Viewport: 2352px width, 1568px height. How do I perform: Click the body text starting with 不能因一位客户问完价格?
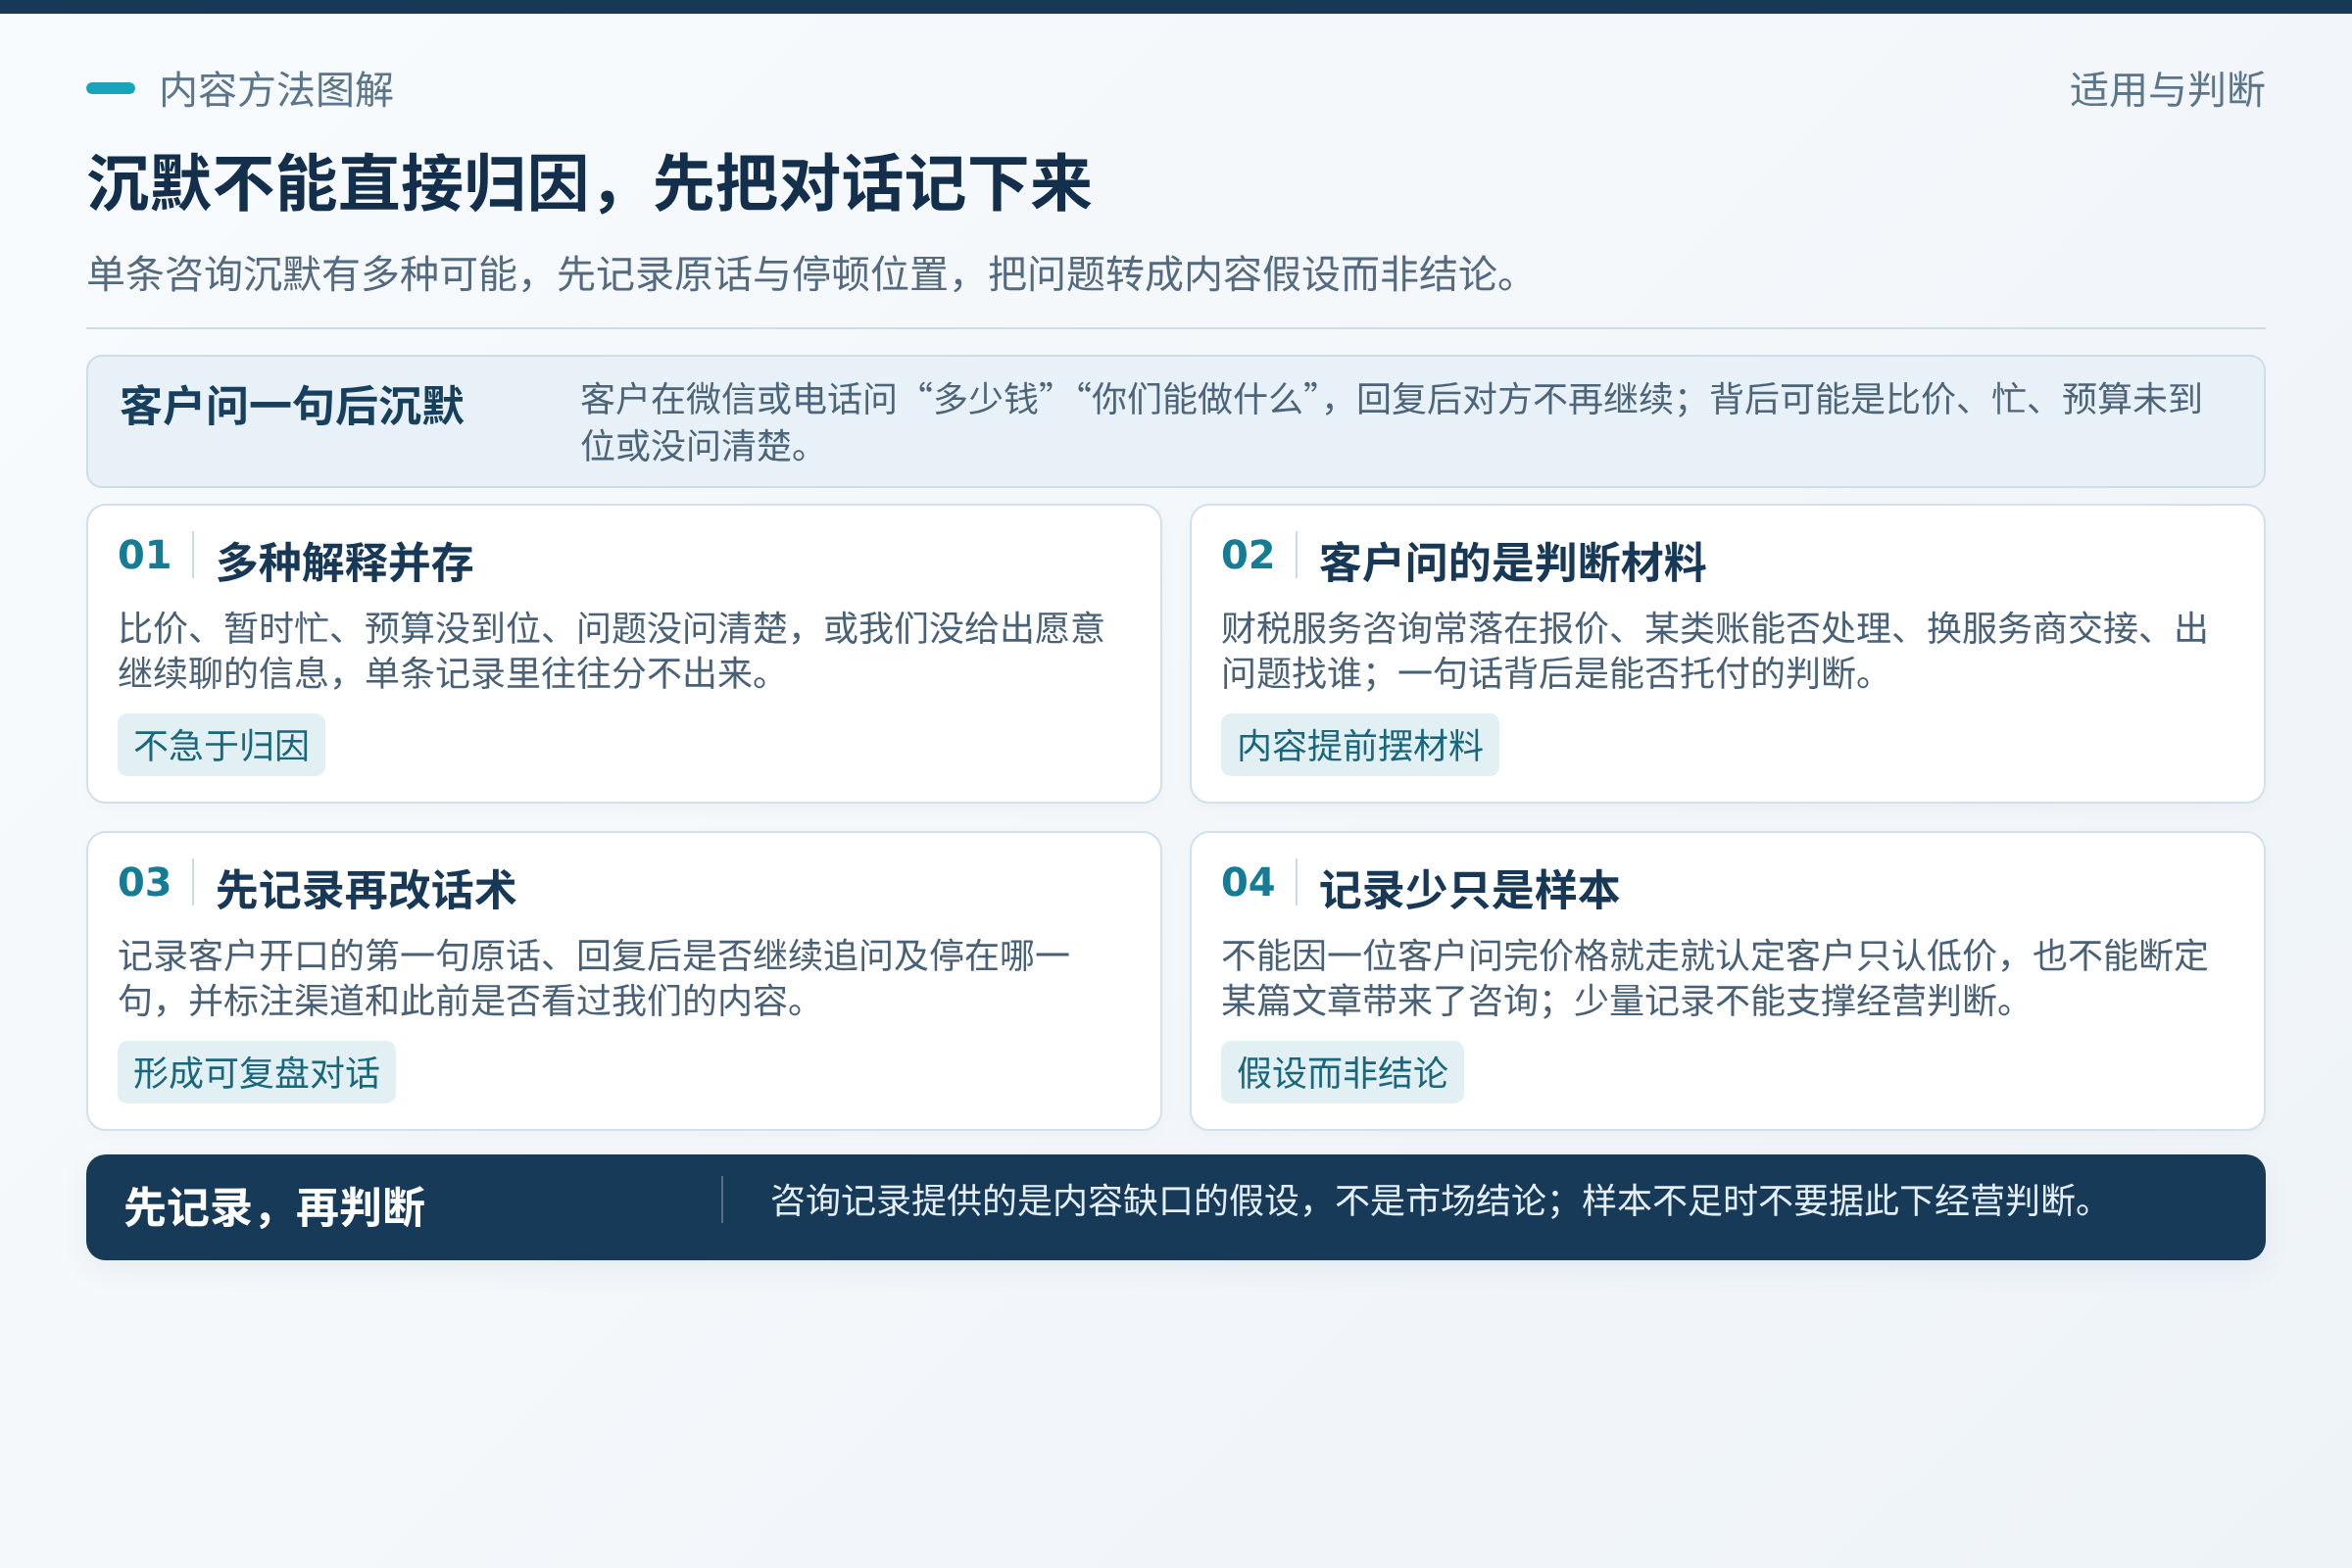tap(1714, 977)
